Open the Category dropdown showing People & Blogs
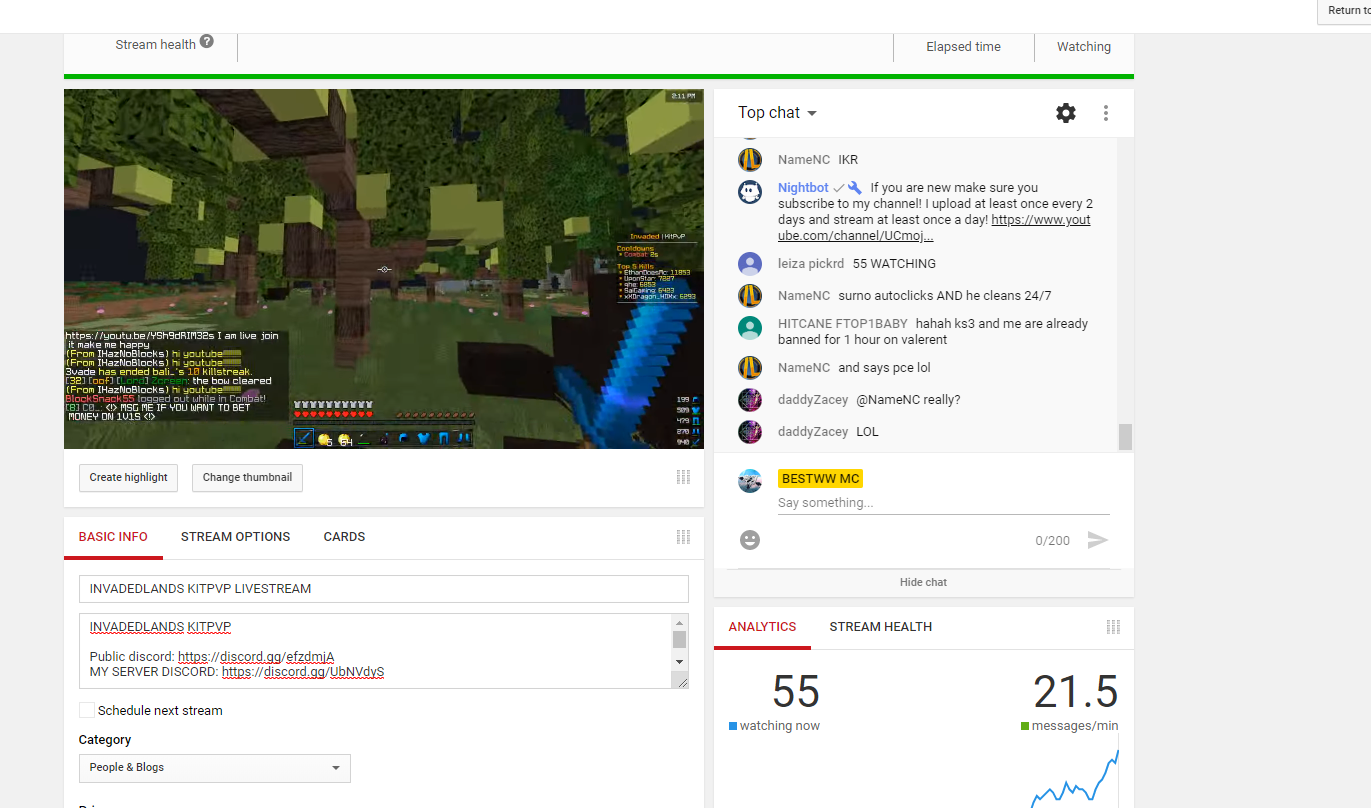1371x808 pixels. coord(215,768)
